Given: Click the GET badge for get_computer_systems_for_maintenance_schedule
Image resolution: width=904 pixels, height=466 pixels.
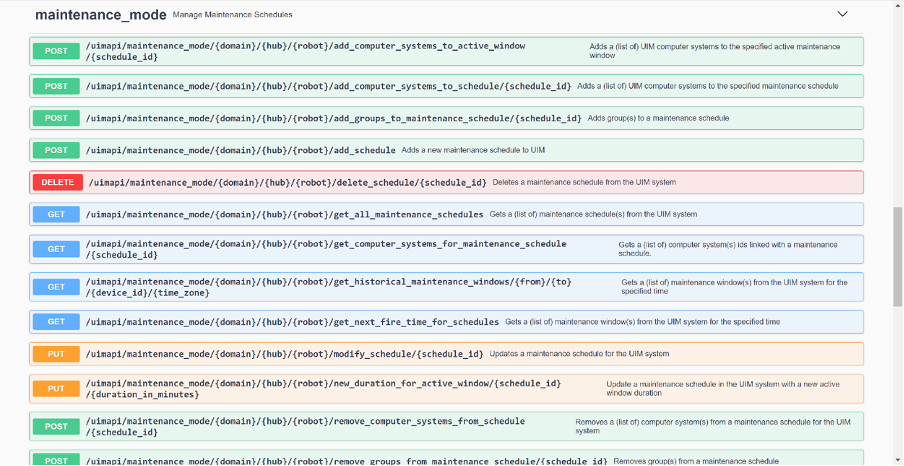Looking at the screenshot, I should tap(56, 249).
